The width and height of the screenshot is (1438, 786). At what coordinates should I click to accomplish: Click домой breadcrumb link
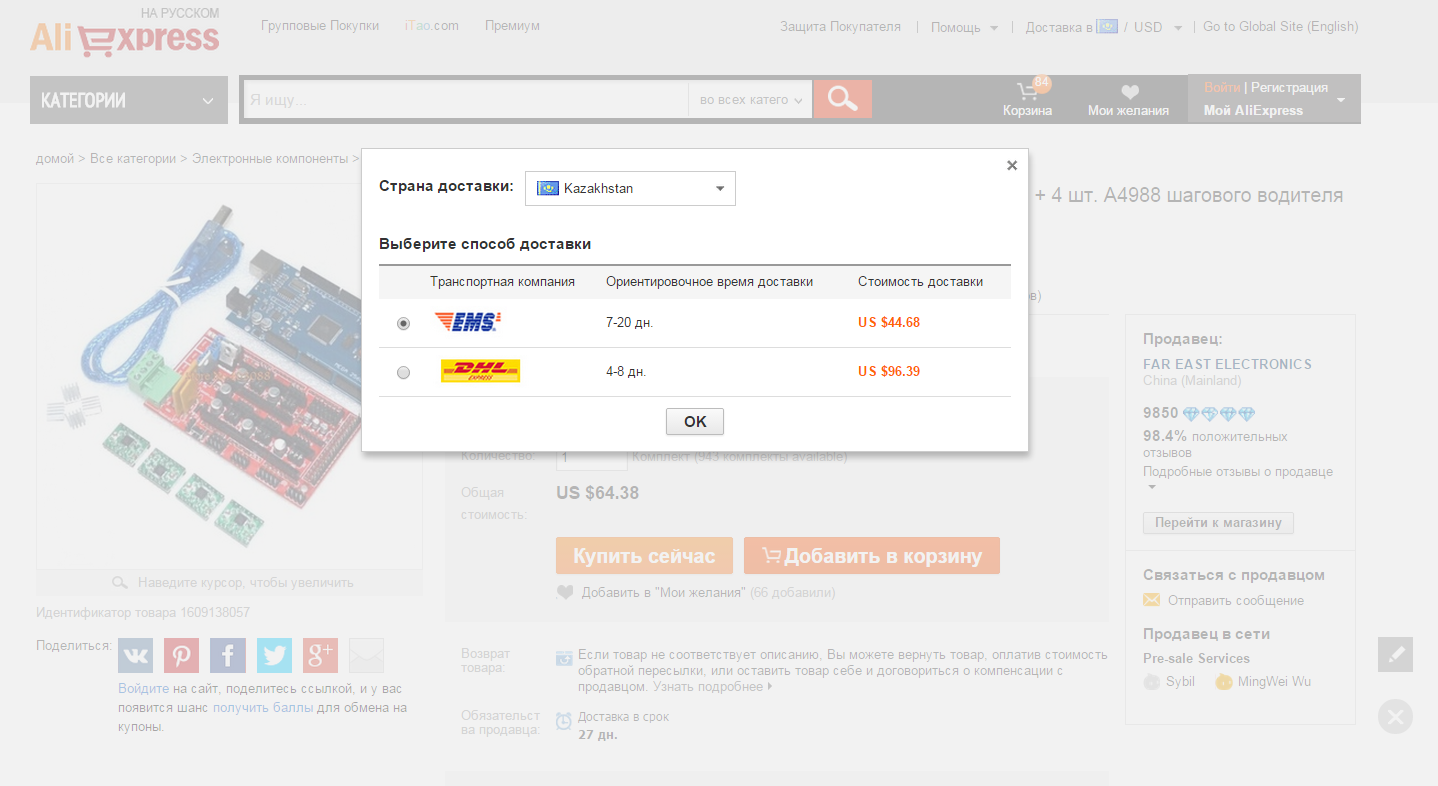click(x=55, y=158)
